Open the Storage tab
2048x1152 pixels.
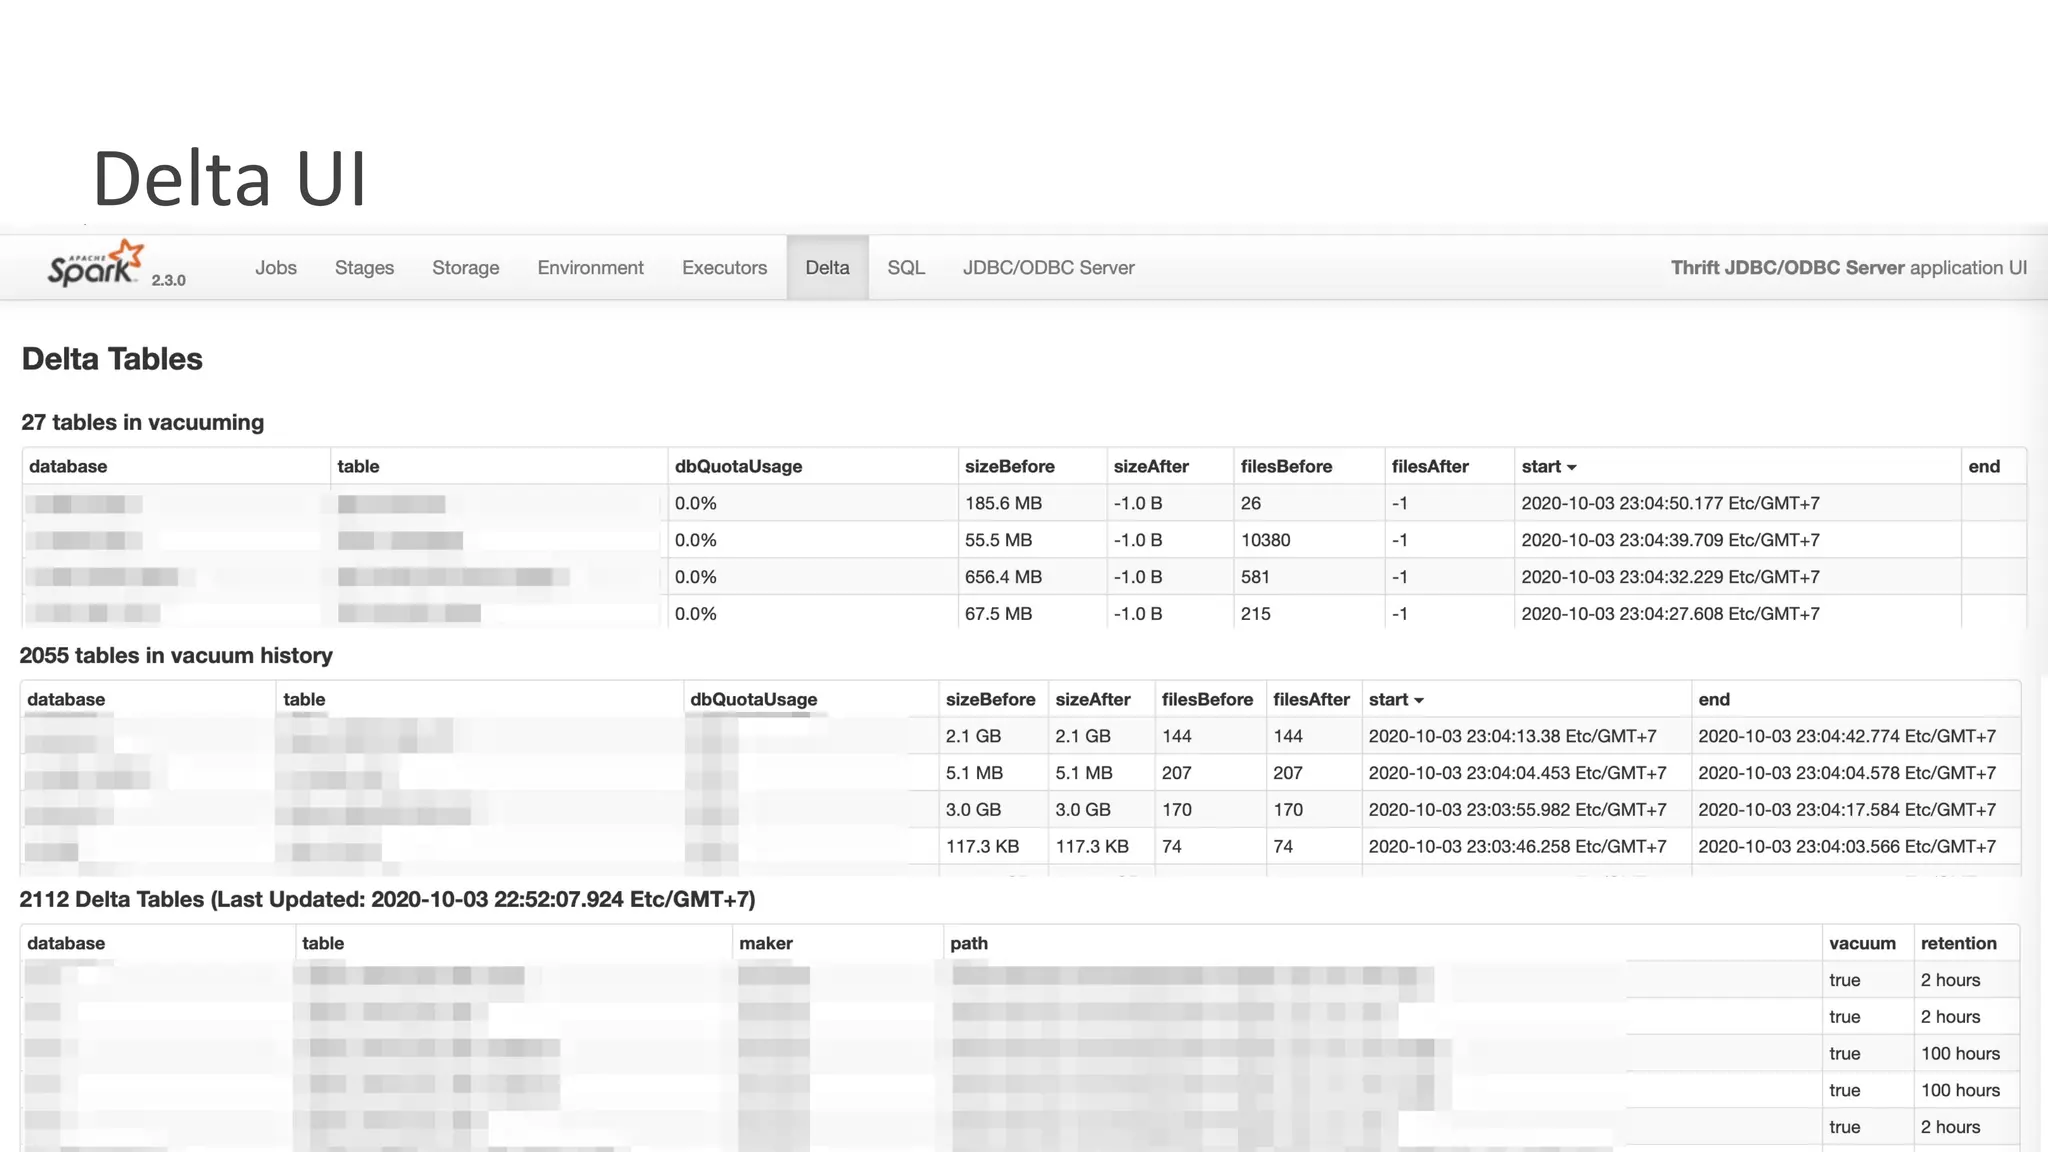(x=465, y=268)
